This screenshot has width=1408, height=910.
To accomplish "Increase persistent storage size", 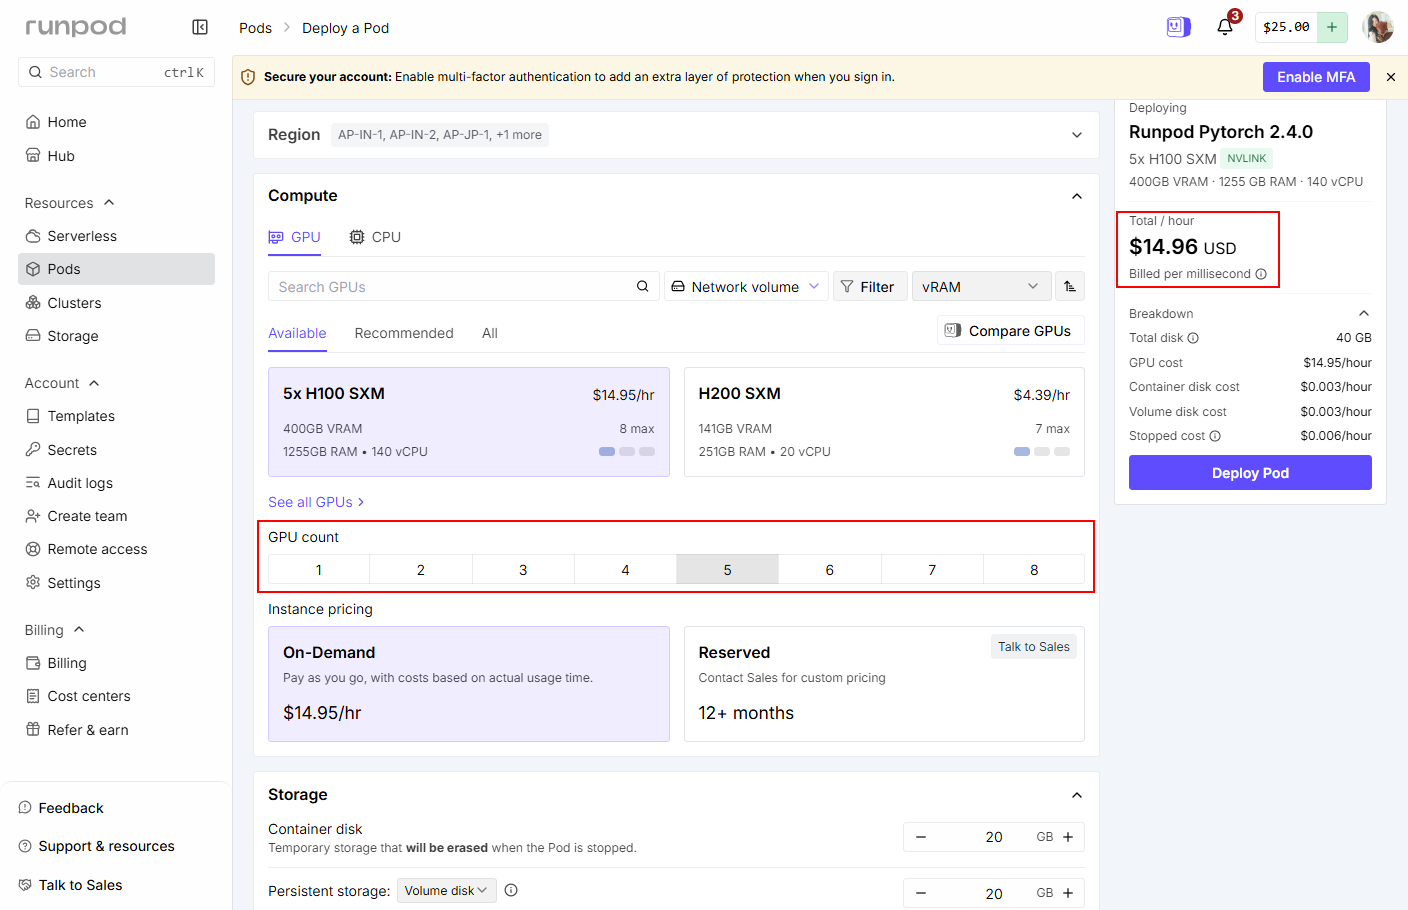I will tap(1068, 893).
